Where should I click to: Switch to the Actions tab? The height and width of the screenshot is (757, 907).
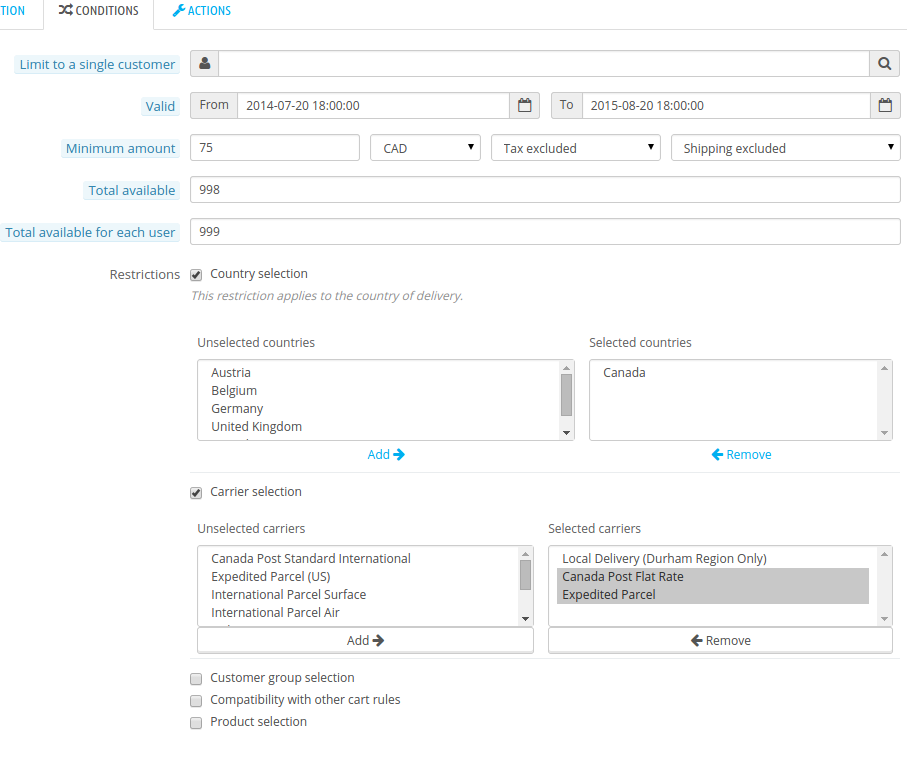(202, 11)
